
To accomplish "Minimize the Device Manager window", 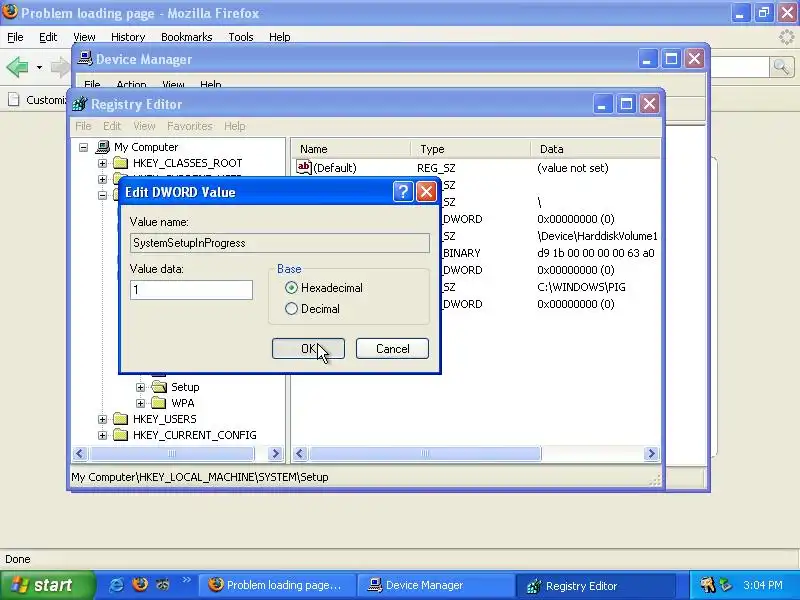I will (x=647, y=59).
